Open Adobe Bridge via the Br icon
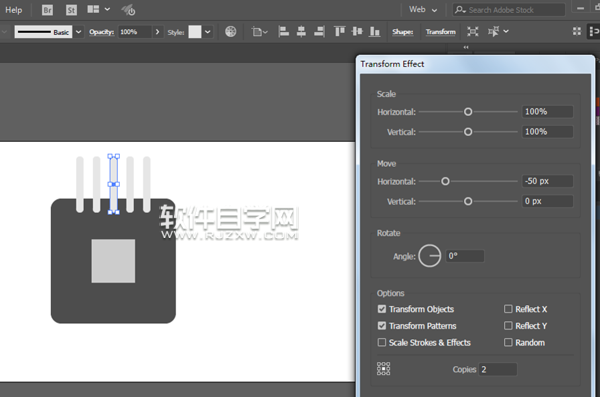The height and width of the screenshot is (397, 600). pyautogui.click(x=47, y=10)
